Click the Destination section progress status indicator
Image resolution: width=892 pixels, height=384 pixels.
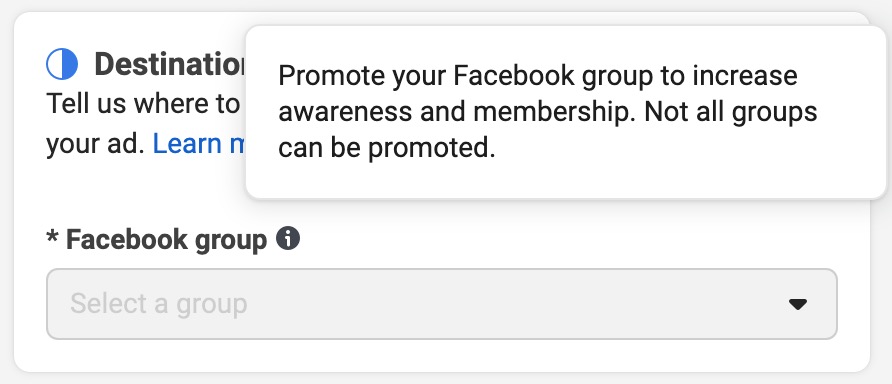pyautogui.click(x=61, y=64)
